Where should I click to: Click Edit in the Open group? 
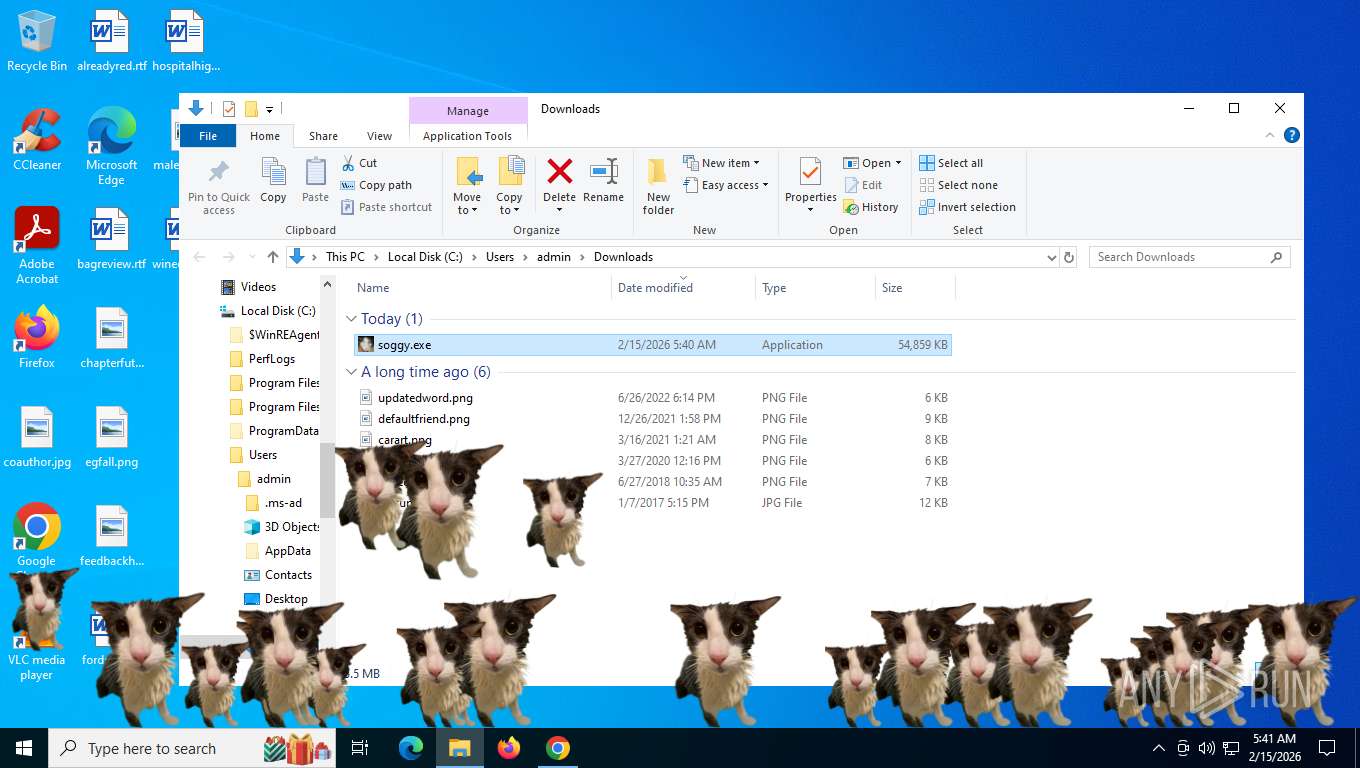[x=863, y=185]
